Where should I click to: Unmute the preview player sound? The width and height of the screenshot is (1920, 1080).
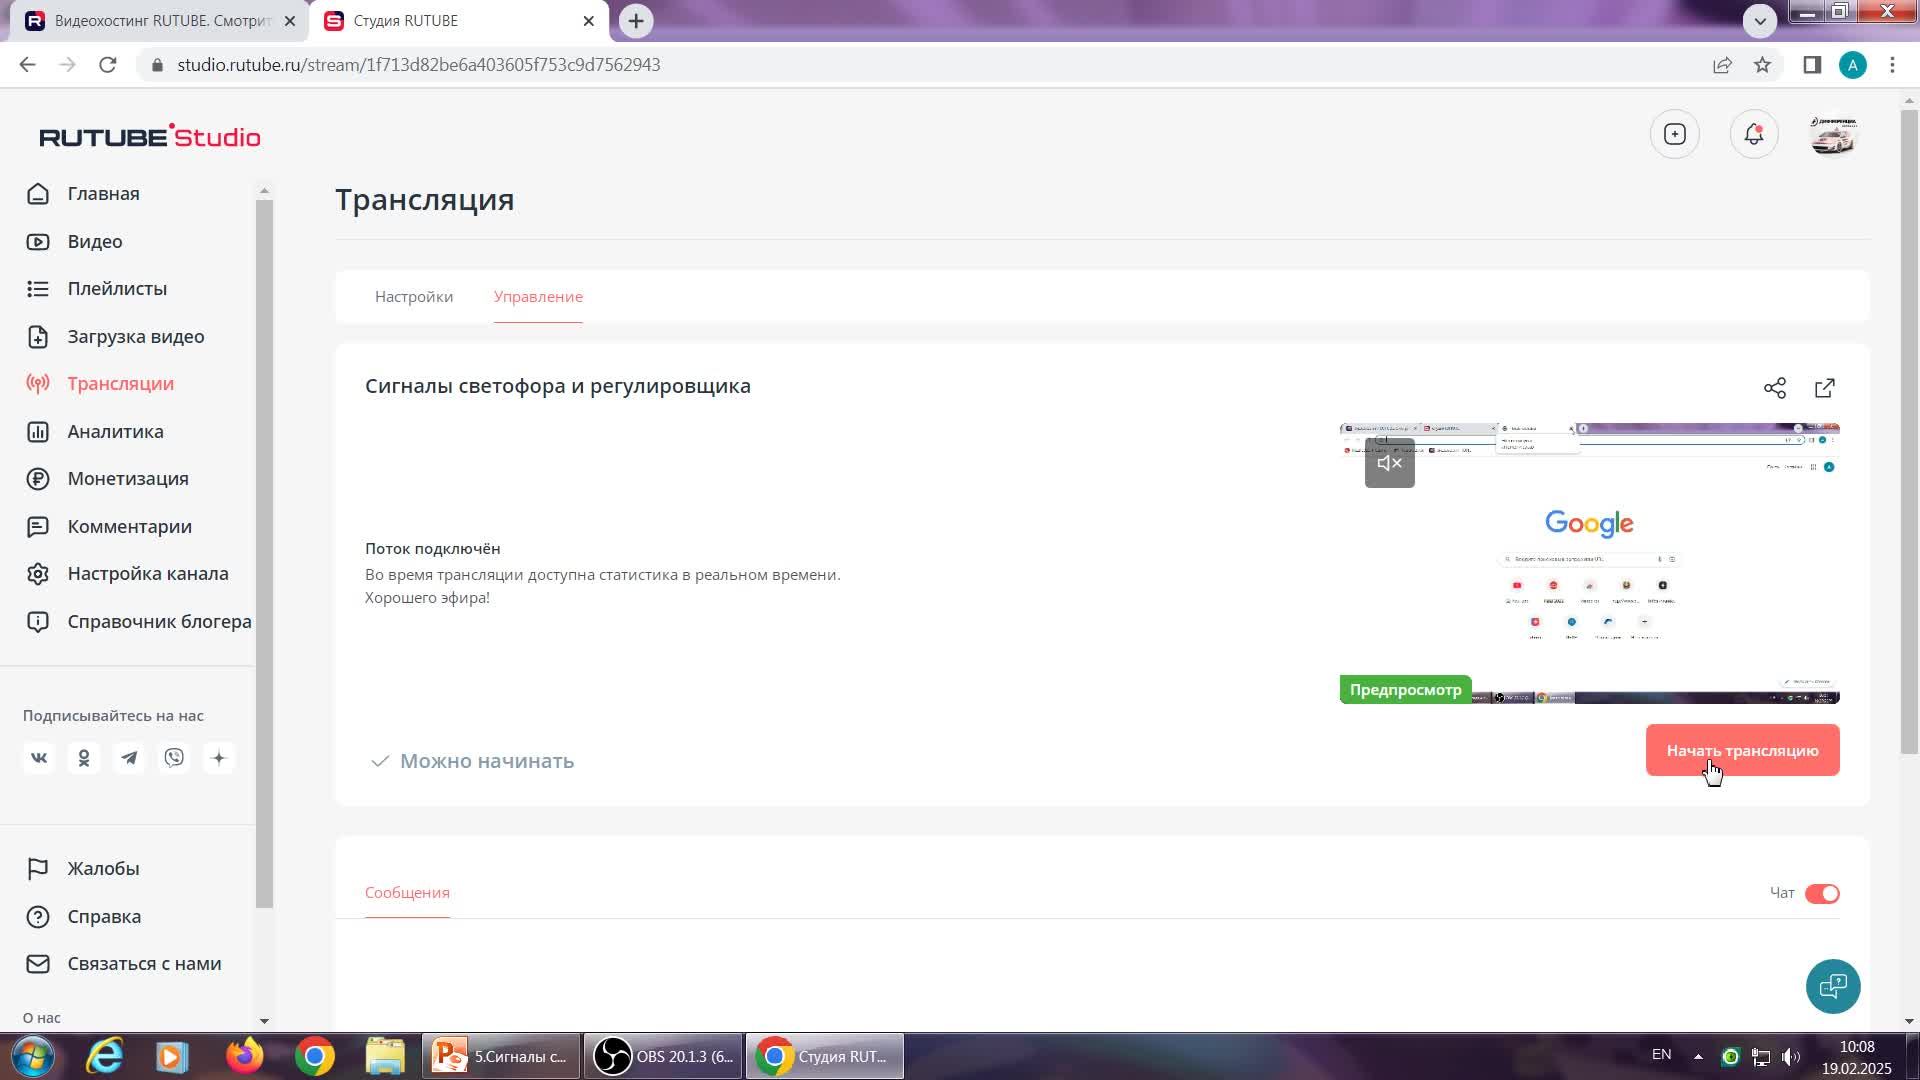(x=1389, y=463)
